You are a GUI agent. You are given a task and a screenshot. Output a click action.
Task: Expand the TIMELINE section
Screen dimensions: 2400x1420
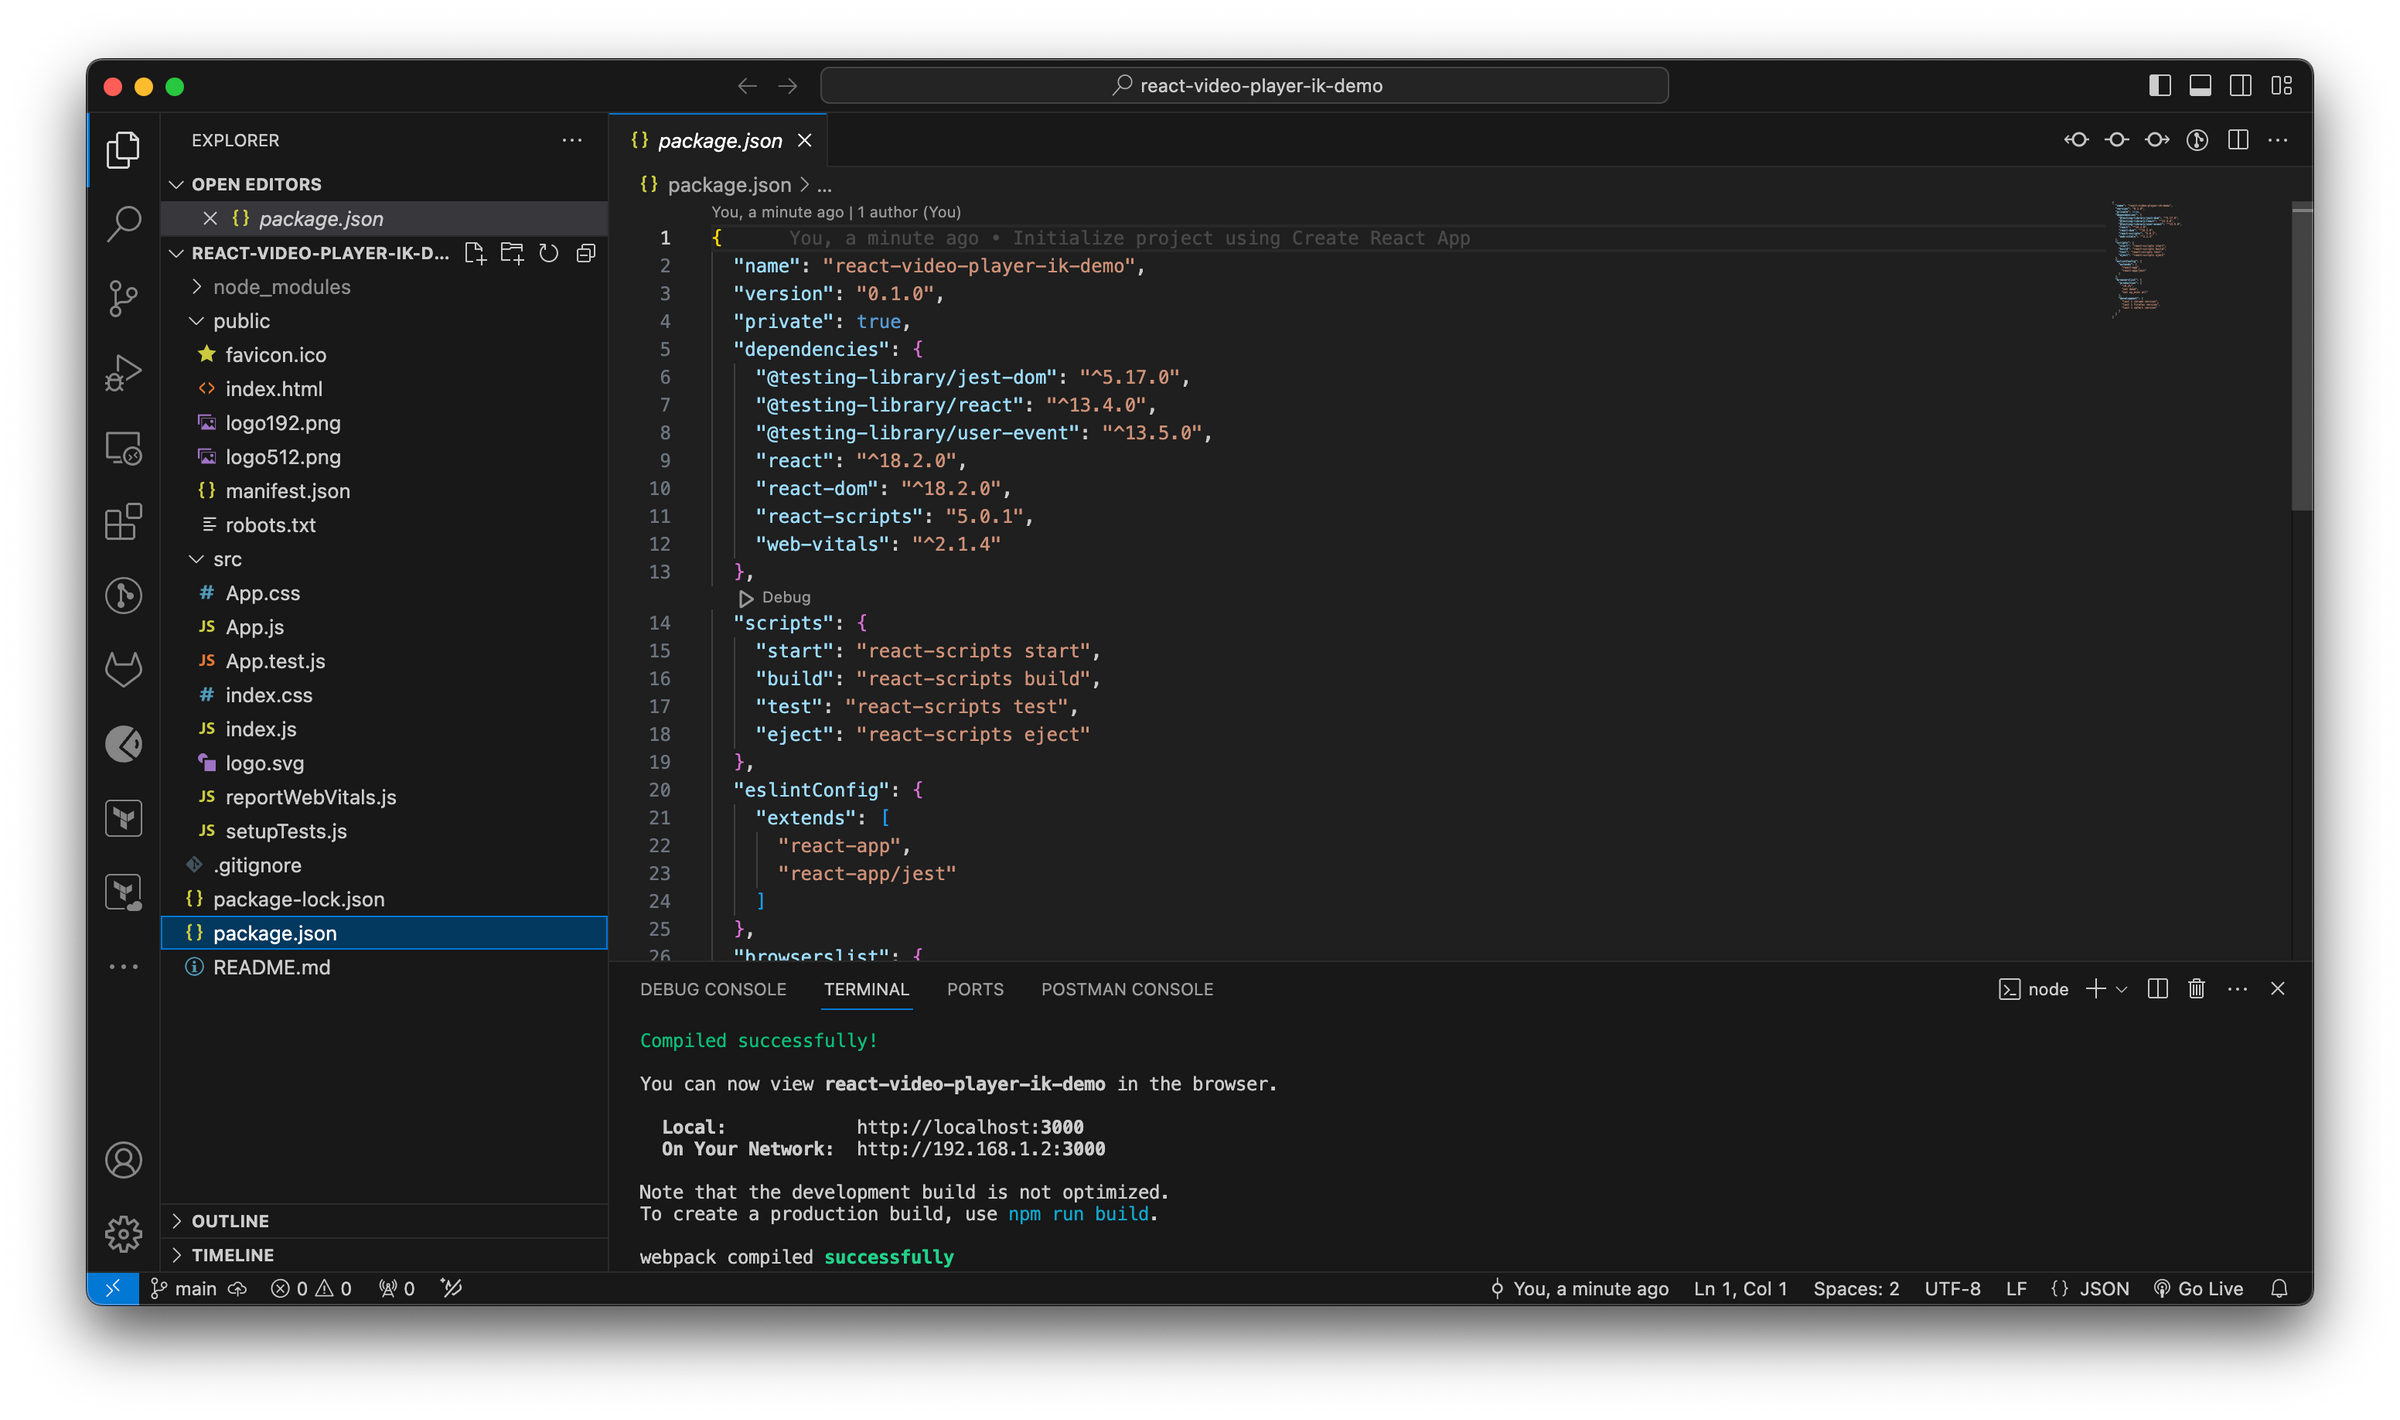(232, 1254)
